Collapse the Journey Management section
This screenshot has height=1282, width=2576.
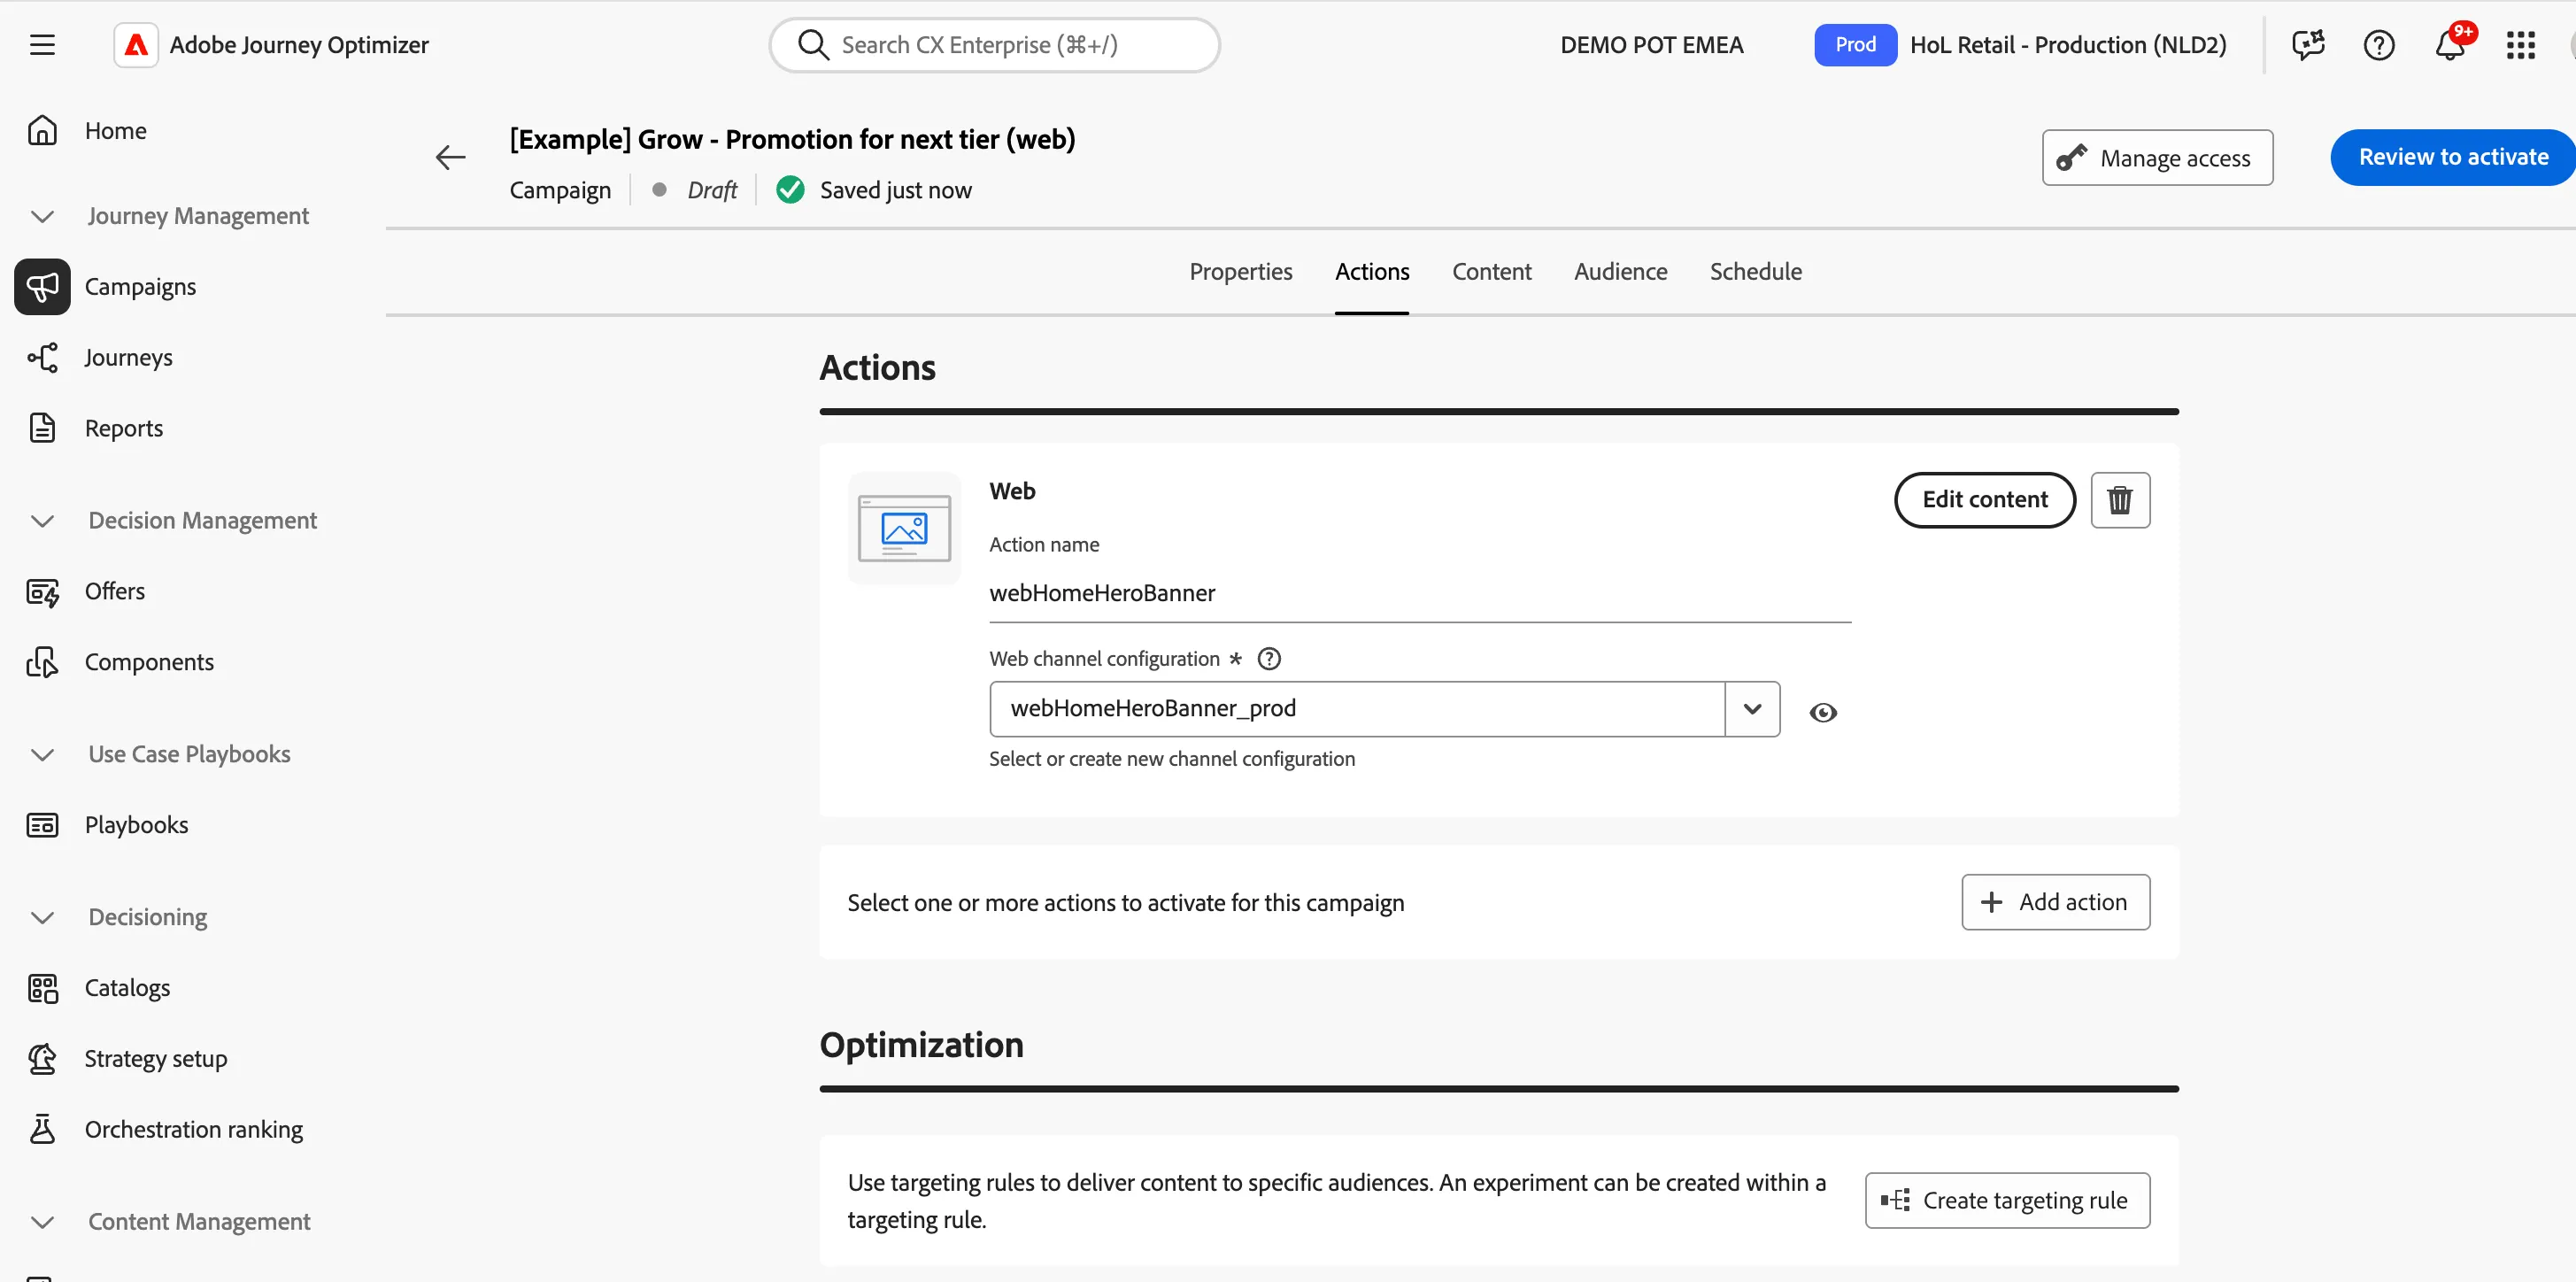pos(42,217)
